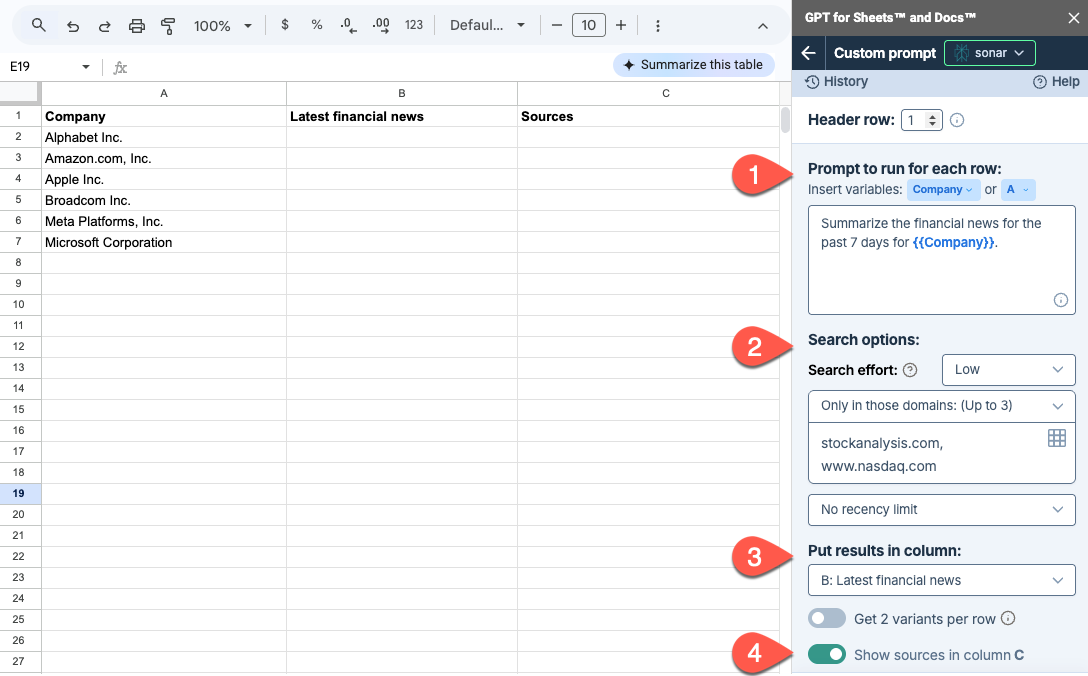
Task: Insert the Company variable
Action: 942,189
